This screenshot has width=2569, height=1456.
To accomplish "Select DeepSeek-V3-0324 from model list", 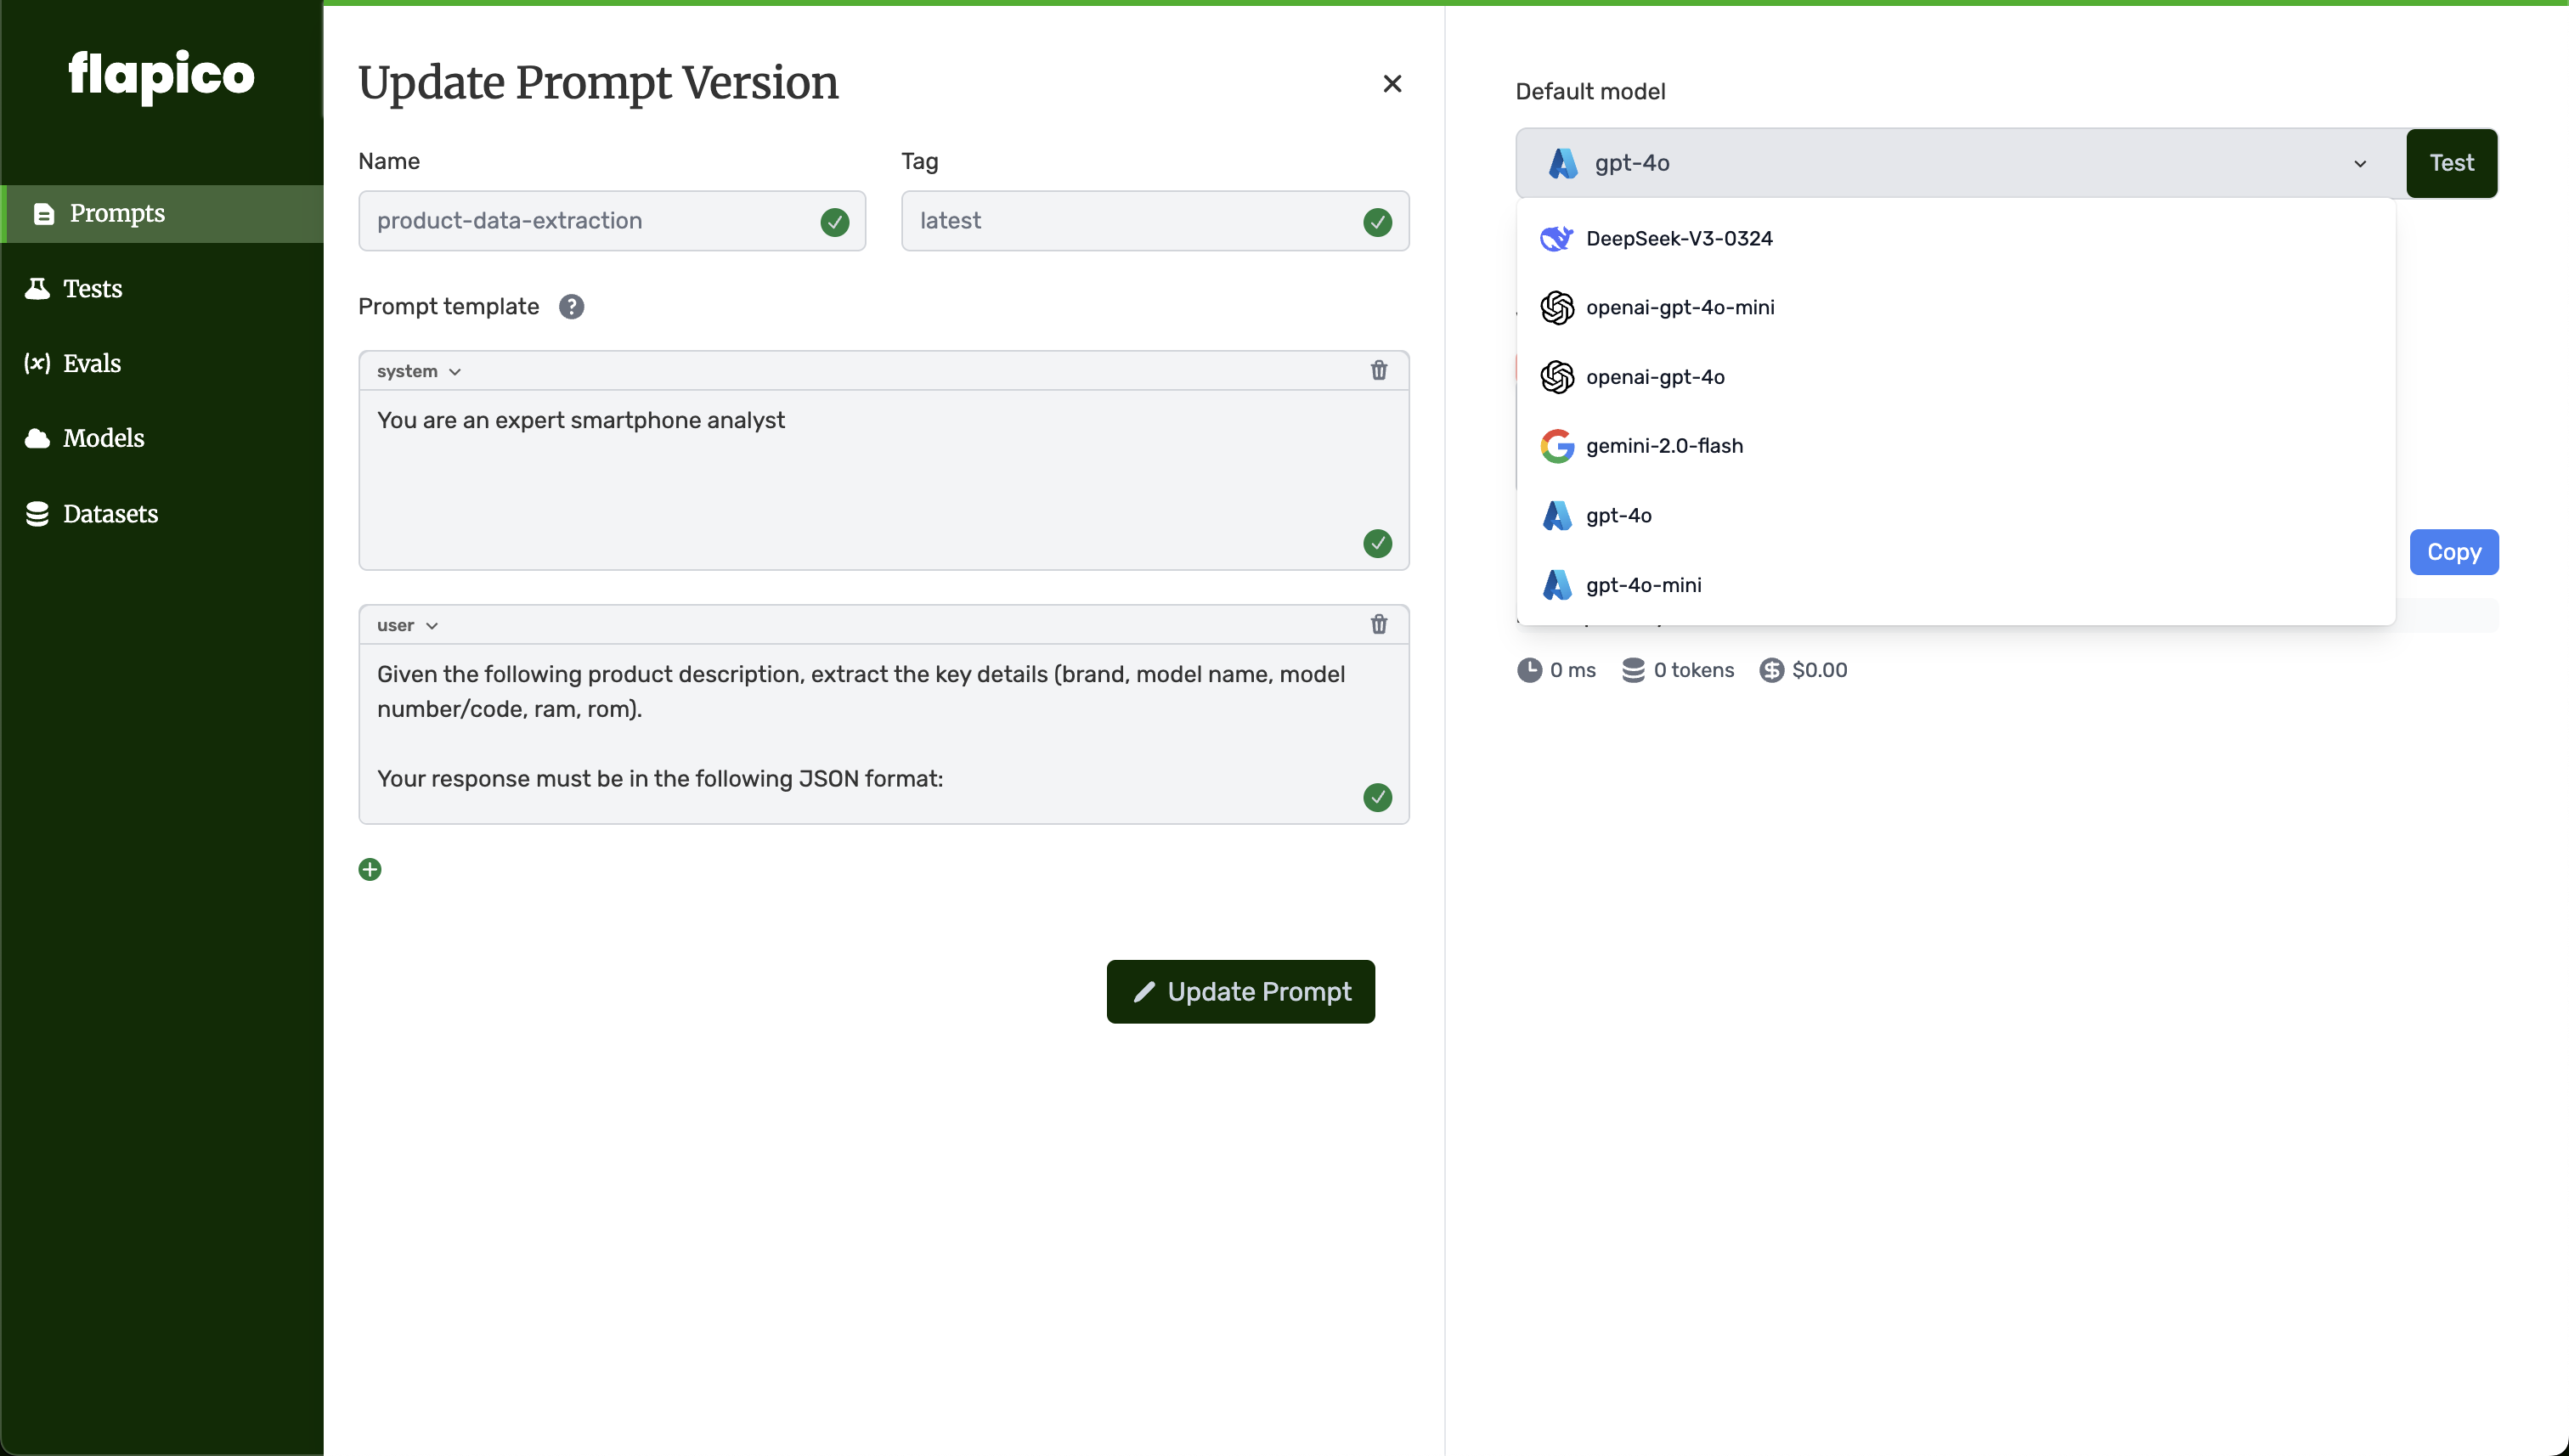I will 1678,238.
